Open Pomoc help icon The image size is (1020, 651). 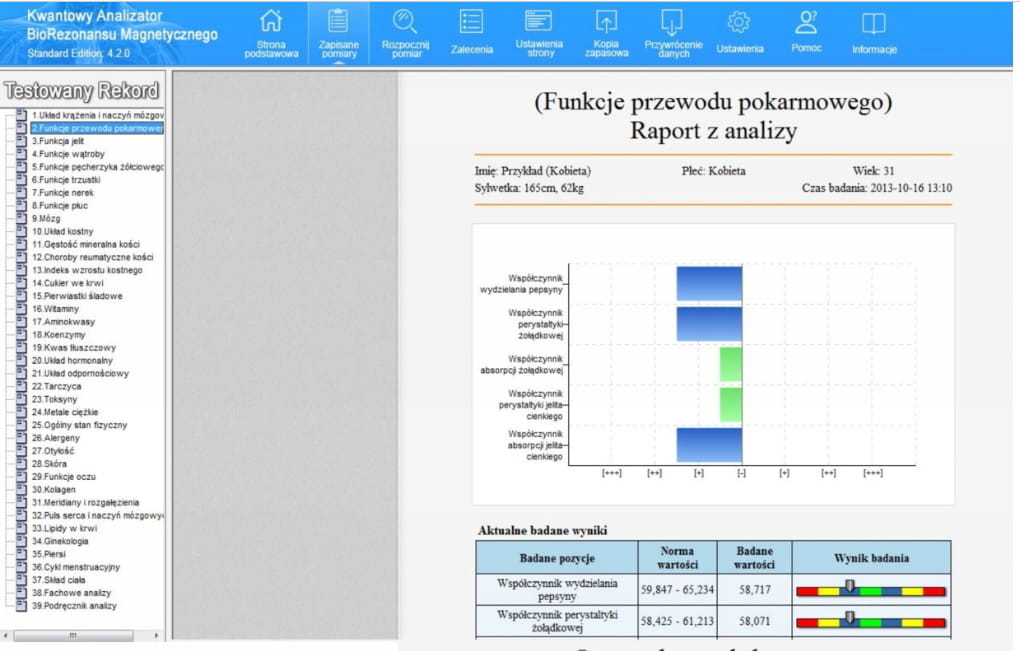pos(806,22)
